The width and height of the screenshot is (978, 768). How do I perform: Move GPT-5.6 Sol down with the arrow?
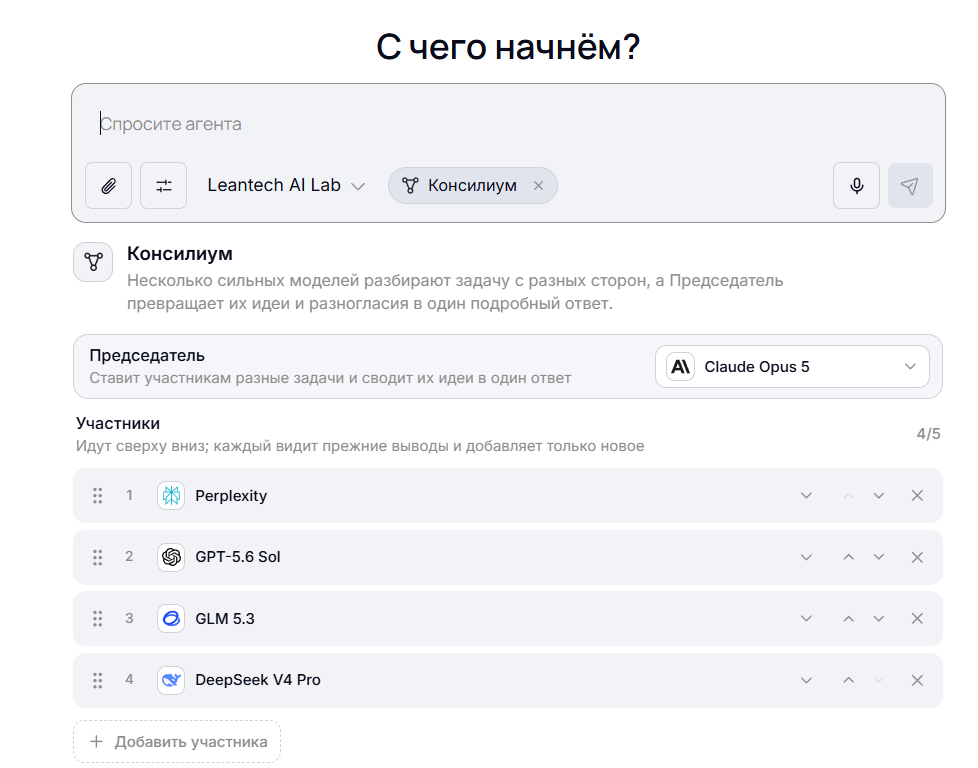tap(879, 557)
